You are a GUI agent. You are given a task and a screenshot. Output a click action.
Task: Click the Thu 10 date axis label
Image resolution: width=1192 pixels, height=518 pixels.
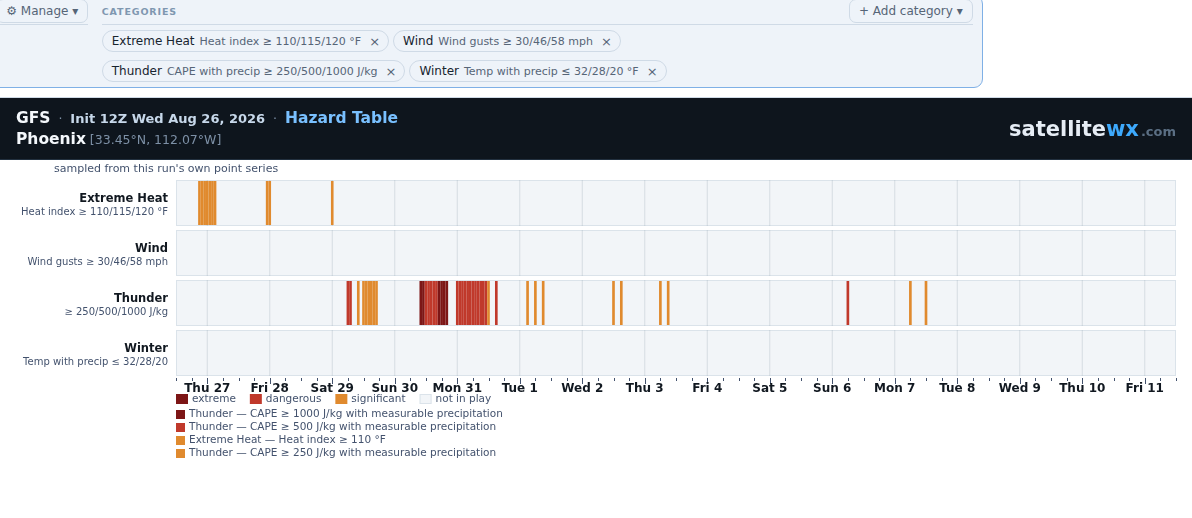[1082, 388]
